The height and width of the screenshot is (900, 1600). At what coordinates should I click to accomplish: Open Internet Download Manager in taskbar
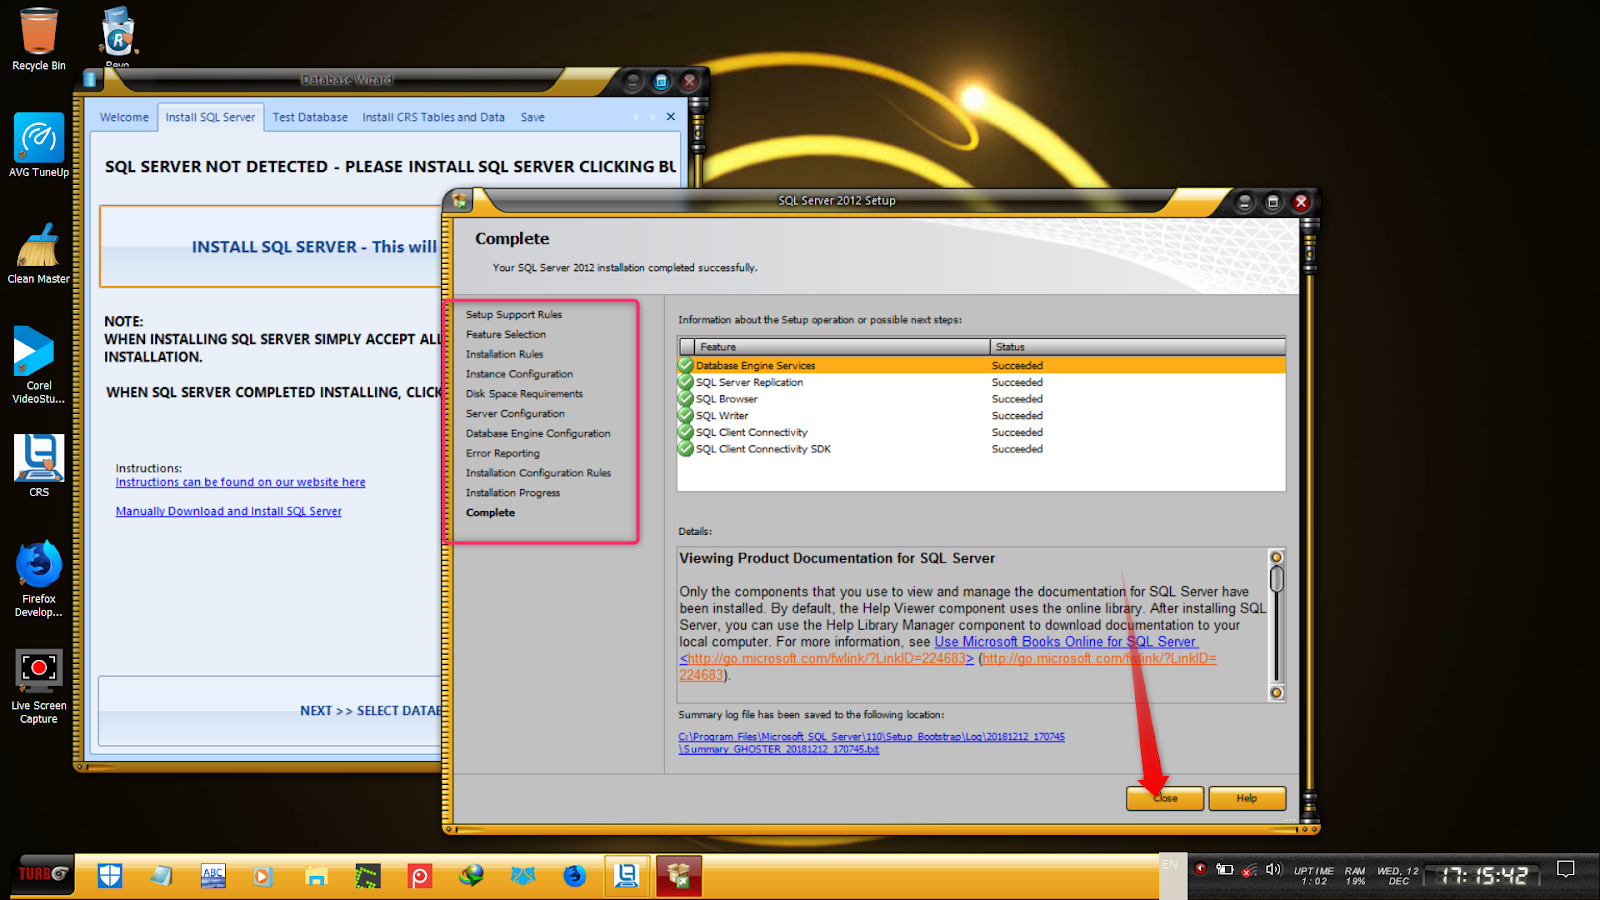point(471,876)
